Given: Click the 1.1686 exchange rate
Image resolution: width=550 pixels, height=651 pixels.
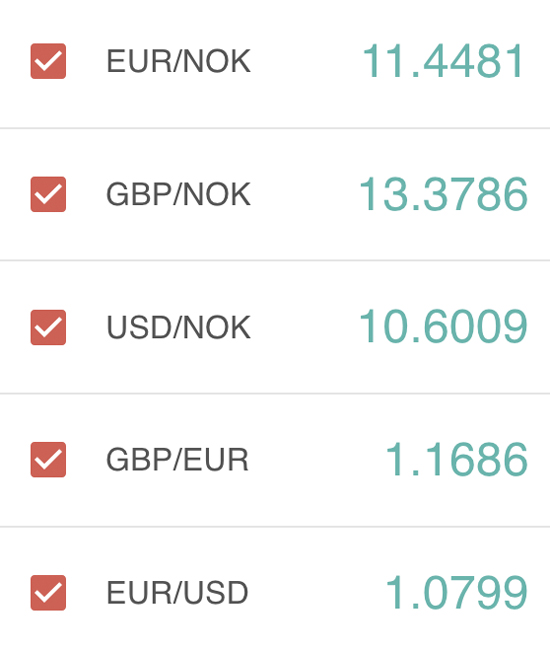Looking at the screenshot, I should (x=457, y=460).
